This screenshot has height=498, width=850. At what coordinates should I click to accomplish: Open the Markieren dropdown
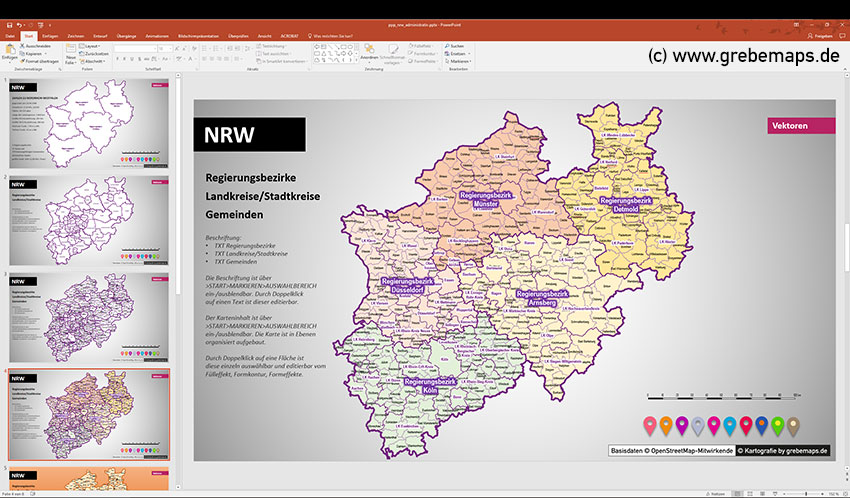tap(460, 61)
